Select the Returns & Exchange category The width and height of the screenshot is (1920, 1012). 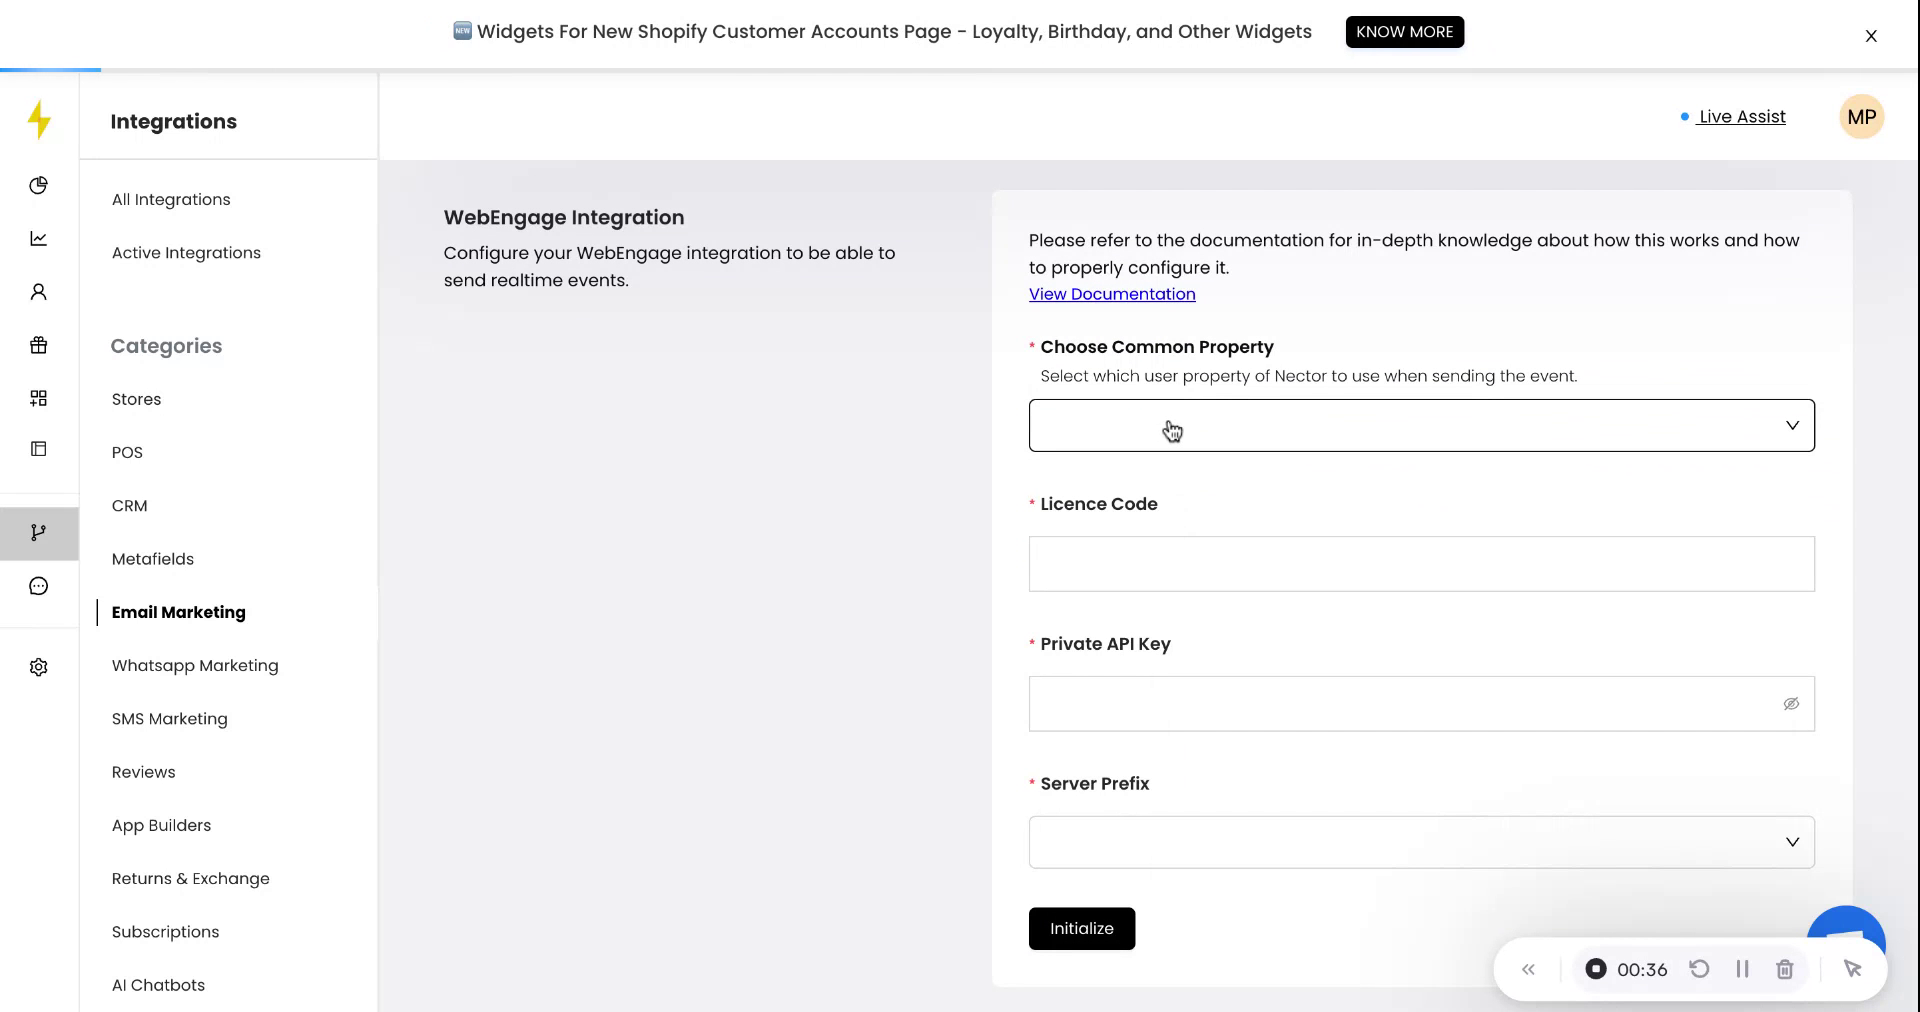190,878
